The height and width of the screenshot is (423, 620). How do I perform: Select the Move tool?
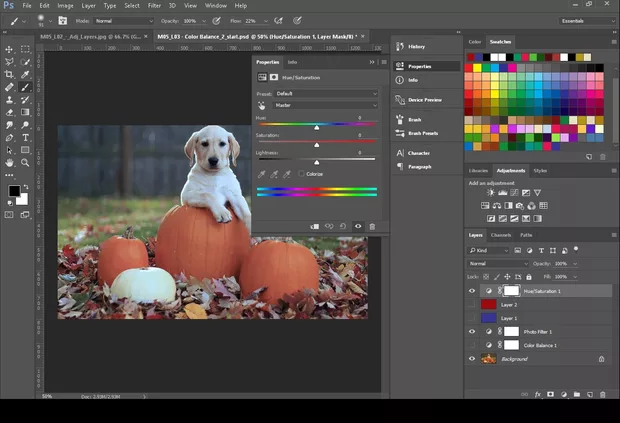(x=10, y=49)
